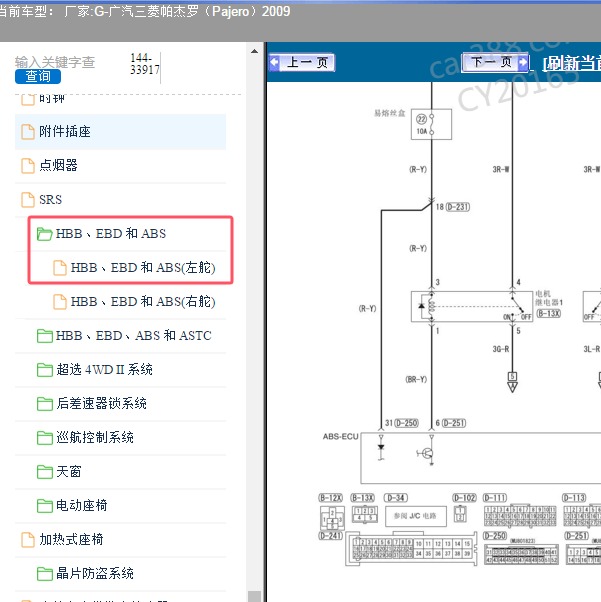Click the 10A fuse symbol number 22
601x602 pixels.
click(431, 124)
